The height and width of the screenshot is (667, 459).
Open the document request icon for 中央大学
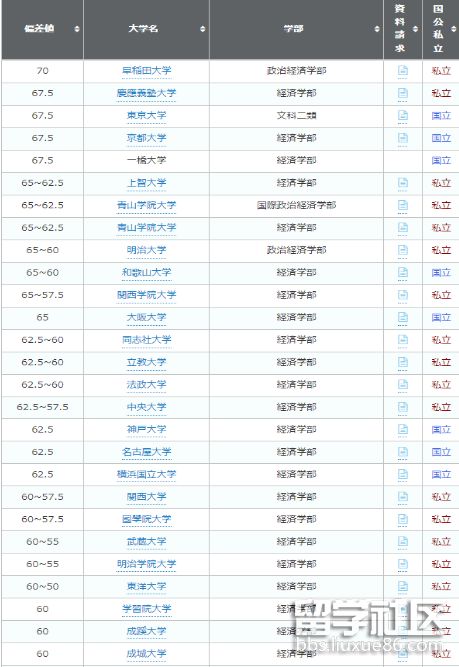pos(402,407)
